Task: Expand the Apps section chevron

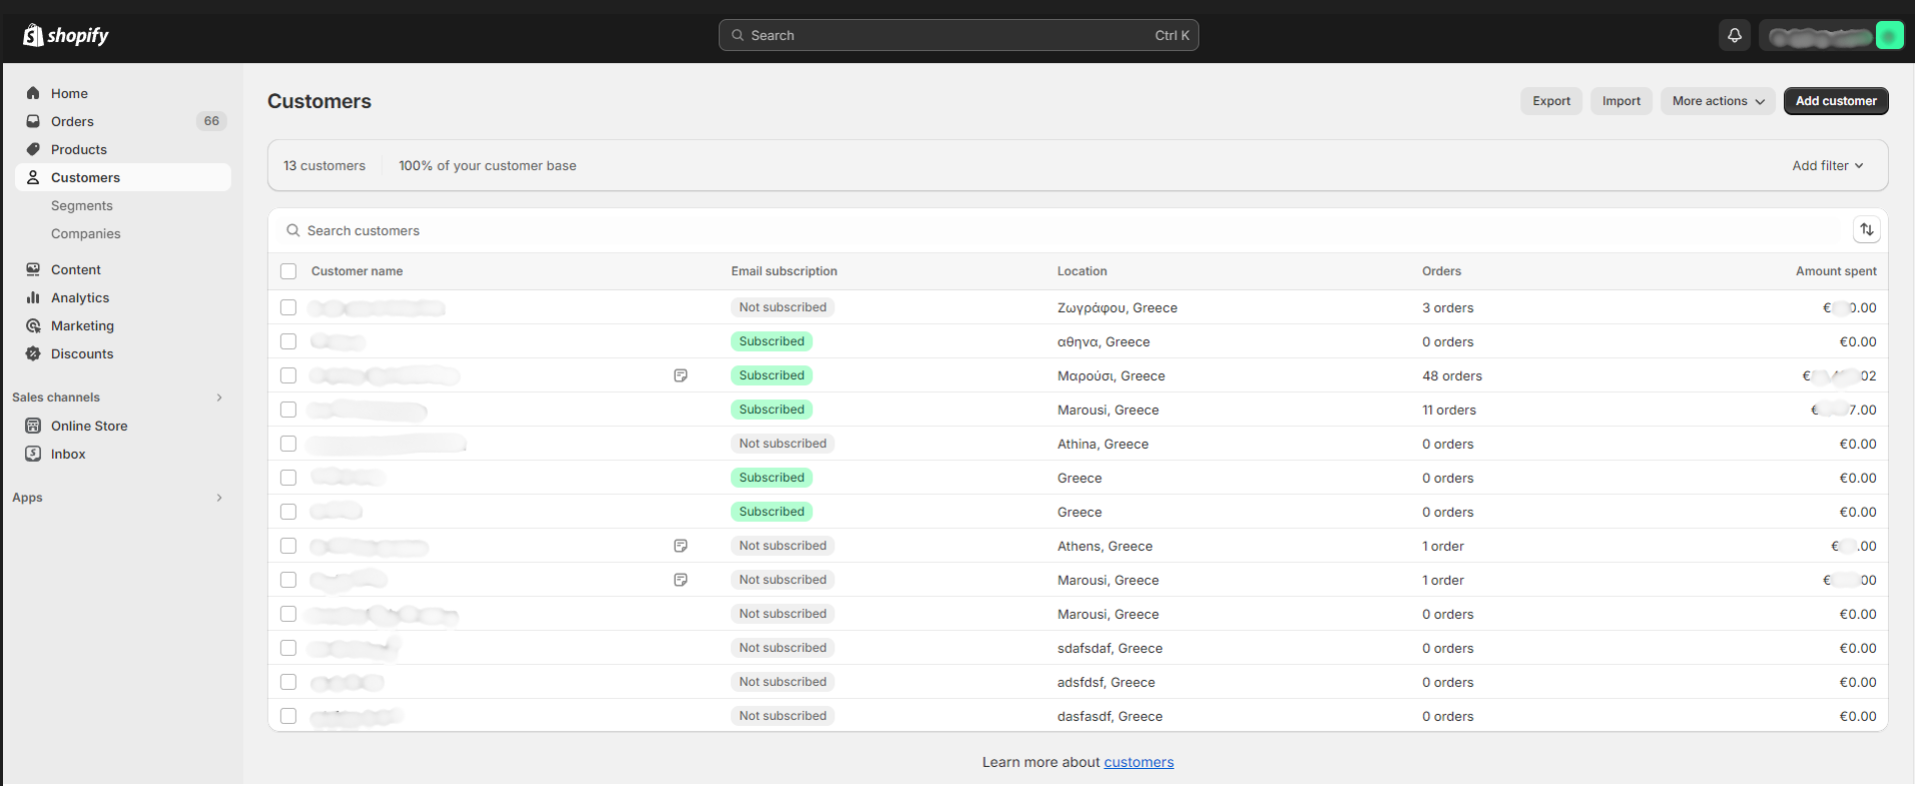Action: [x=219, y=497]
